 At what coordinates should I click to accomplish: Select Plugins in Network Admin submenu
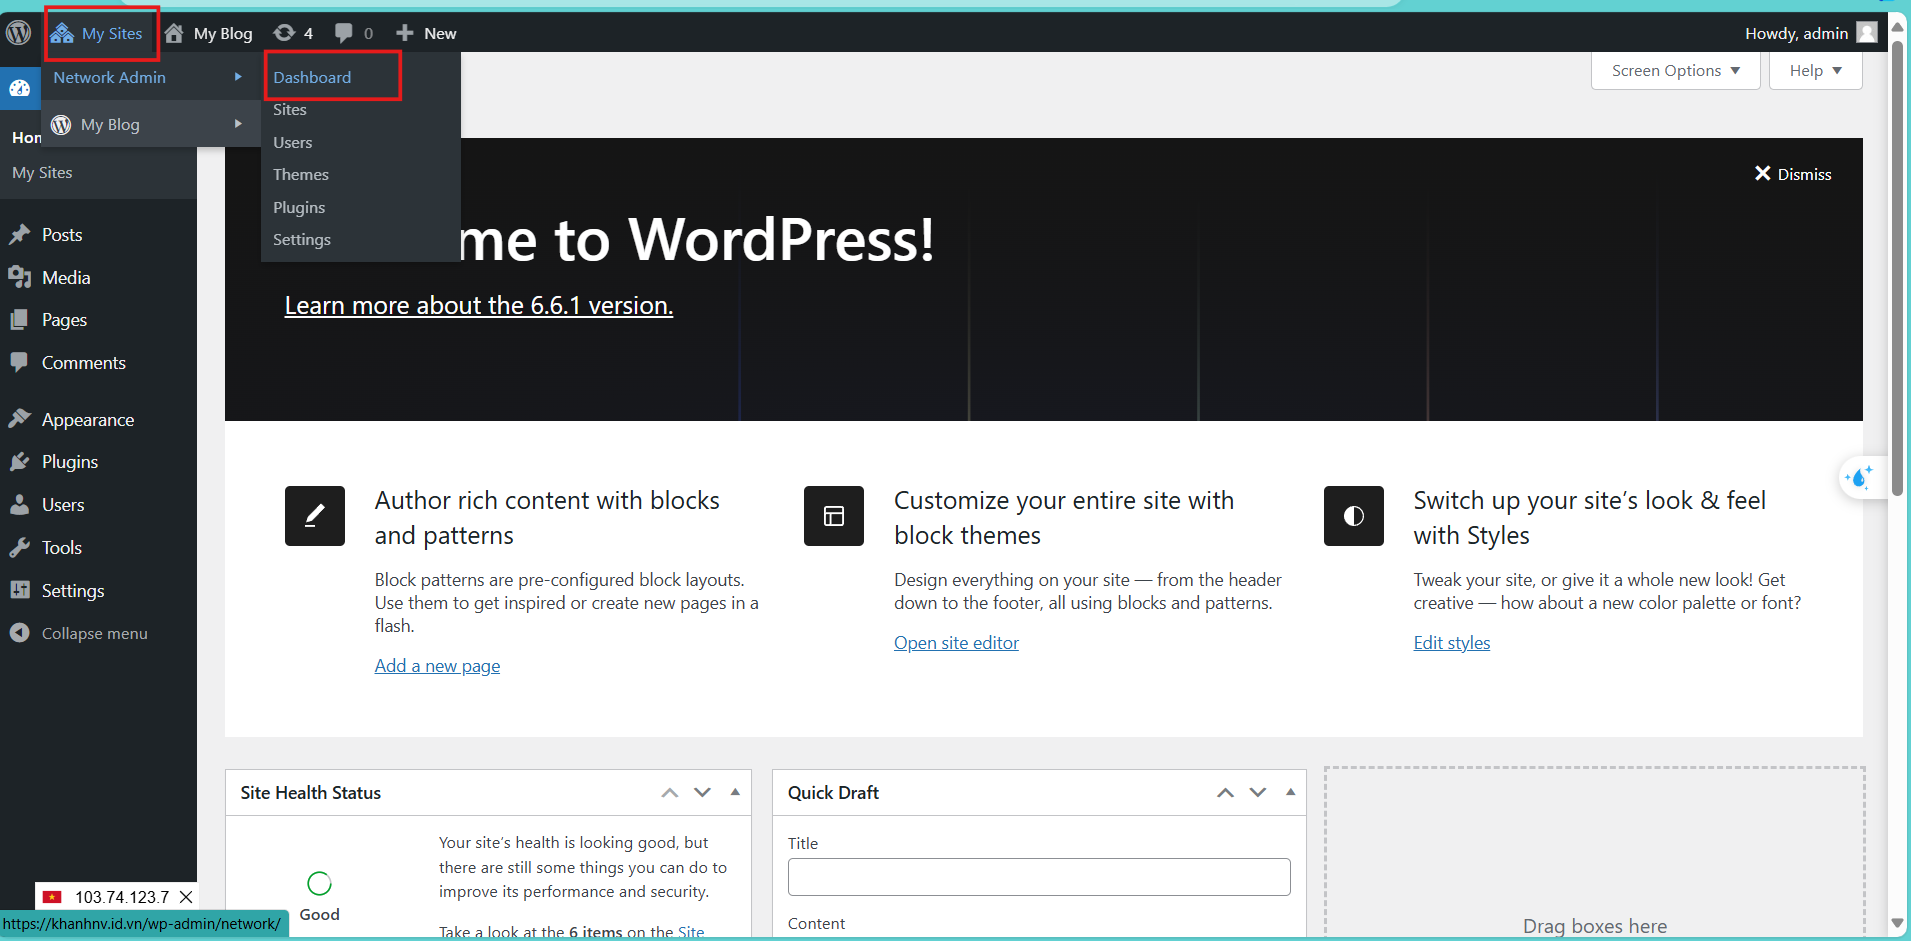coord(299,207)
